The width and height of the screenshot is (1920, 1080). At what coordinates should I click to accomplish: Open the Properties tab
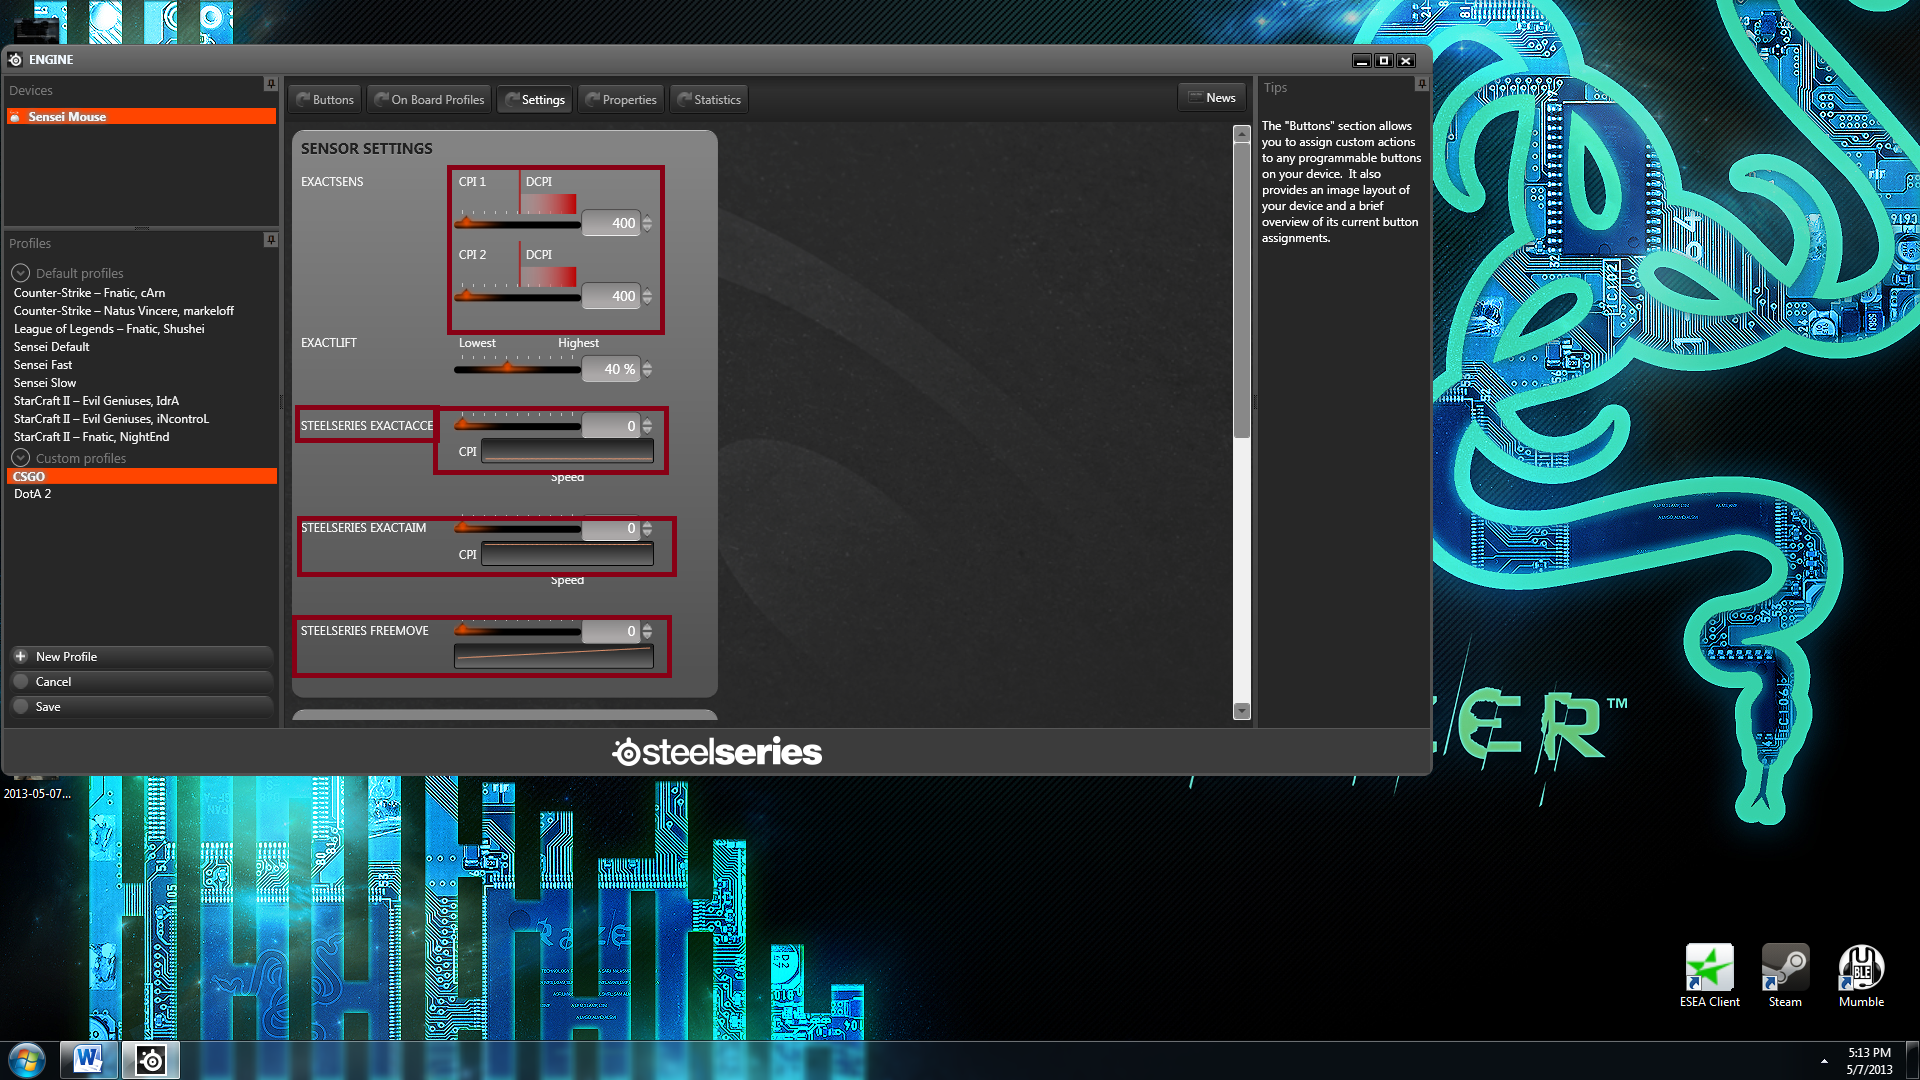[x=621, y=100]
